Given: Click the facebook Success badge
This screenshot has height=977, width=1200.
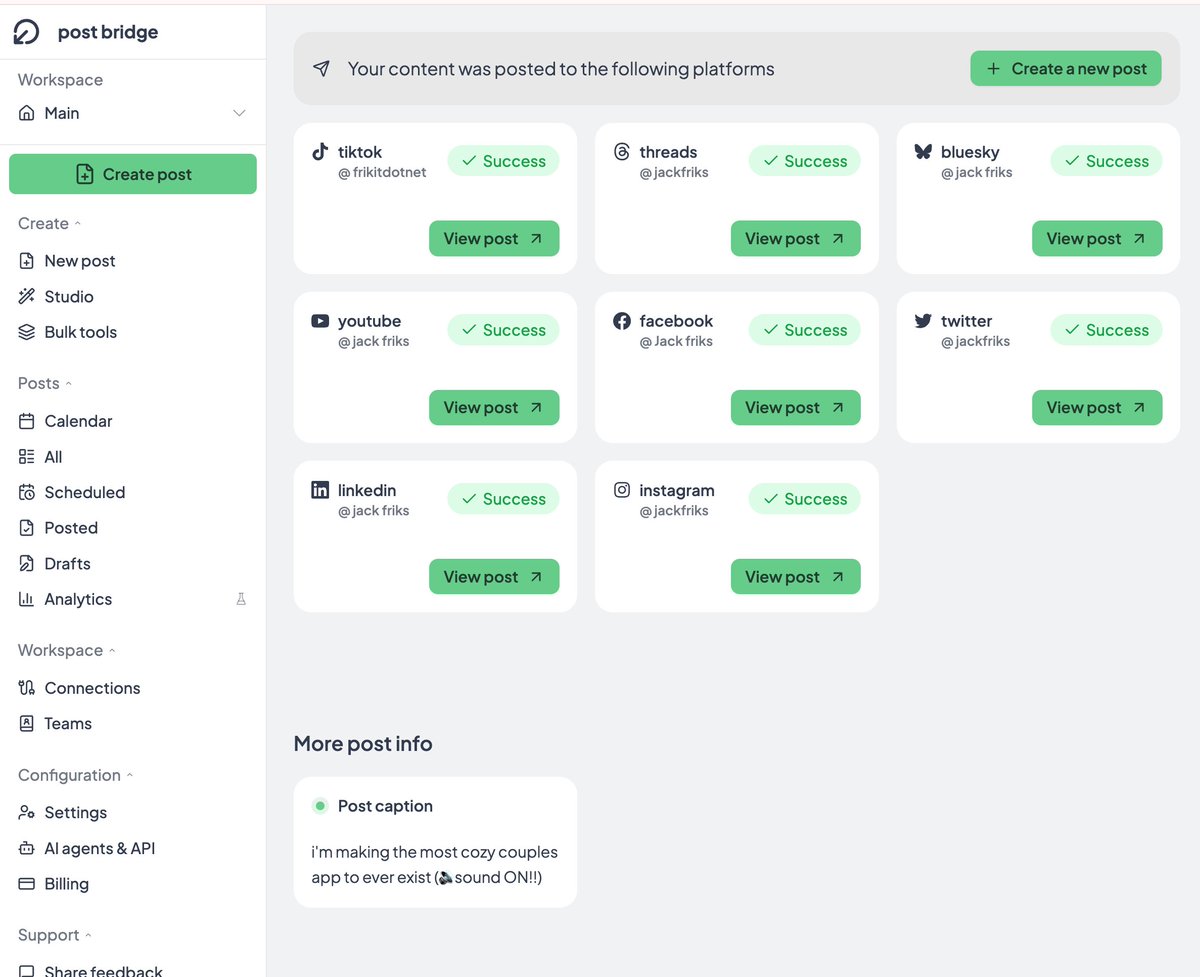Looking at the screenshot, I should pos(805,330).
